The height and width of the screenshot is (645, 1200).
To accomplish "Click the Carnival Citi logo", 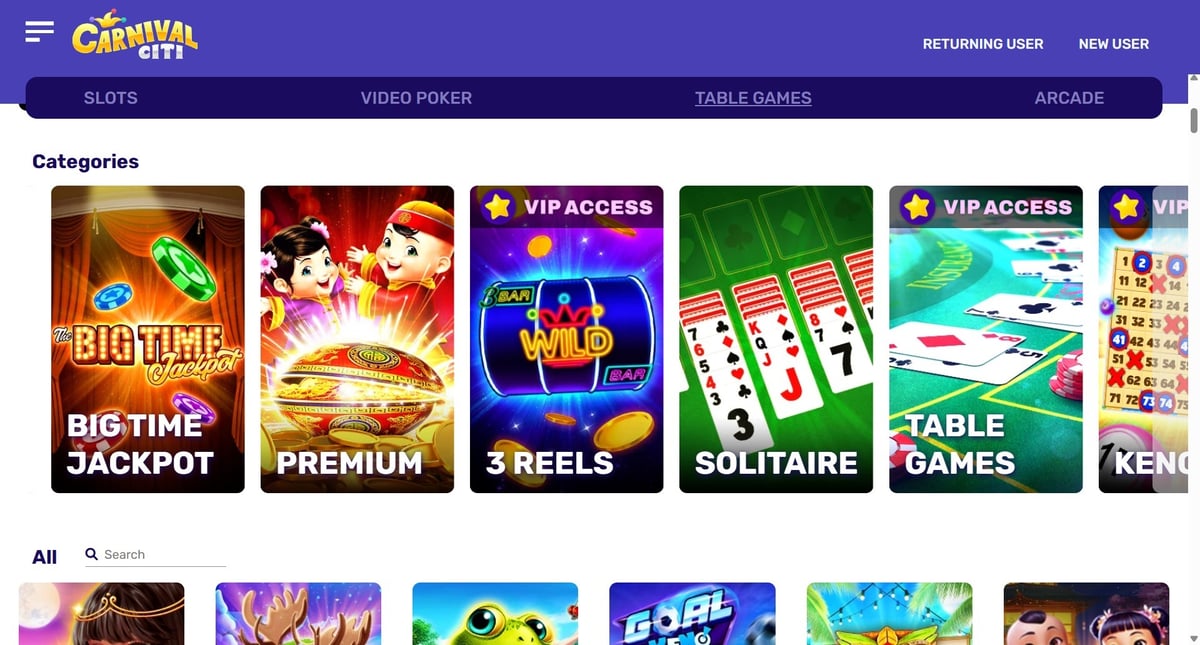I will pyautogui.click(x=135, y=37).
